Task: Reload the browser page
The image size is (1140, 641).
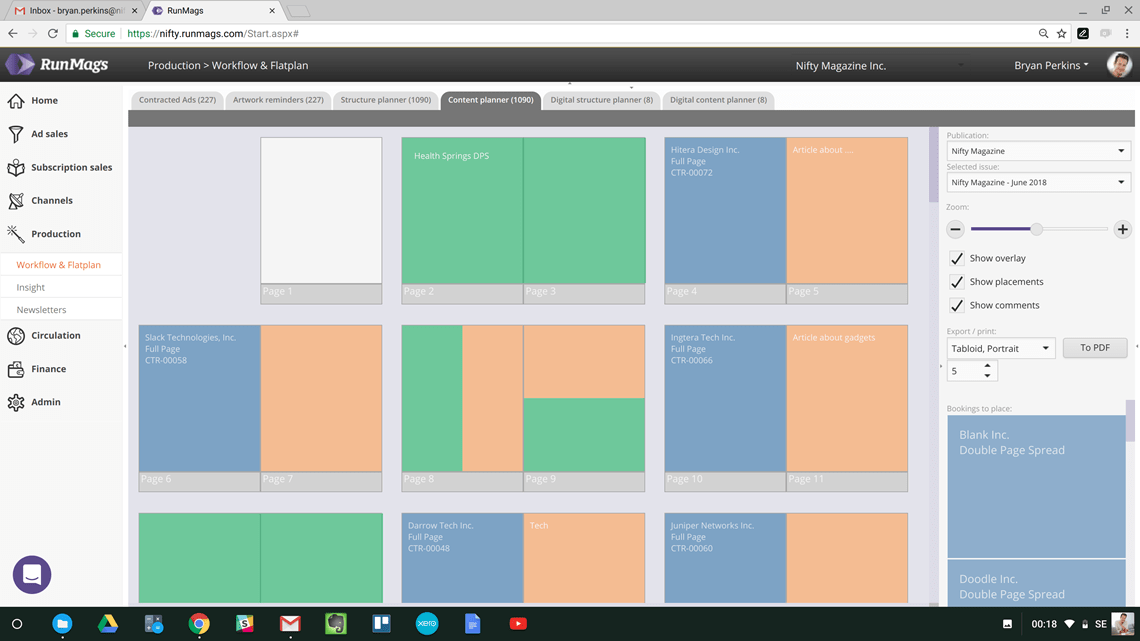Action: coord(52,33)
